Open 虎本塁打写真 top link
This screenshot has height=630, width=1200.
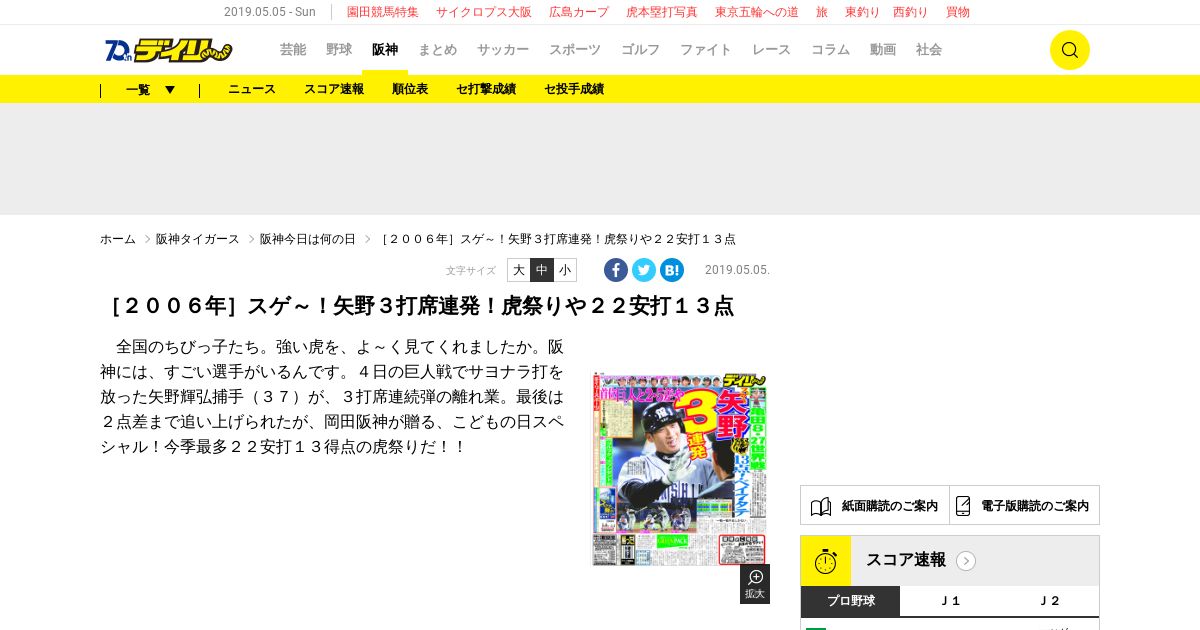662,12
